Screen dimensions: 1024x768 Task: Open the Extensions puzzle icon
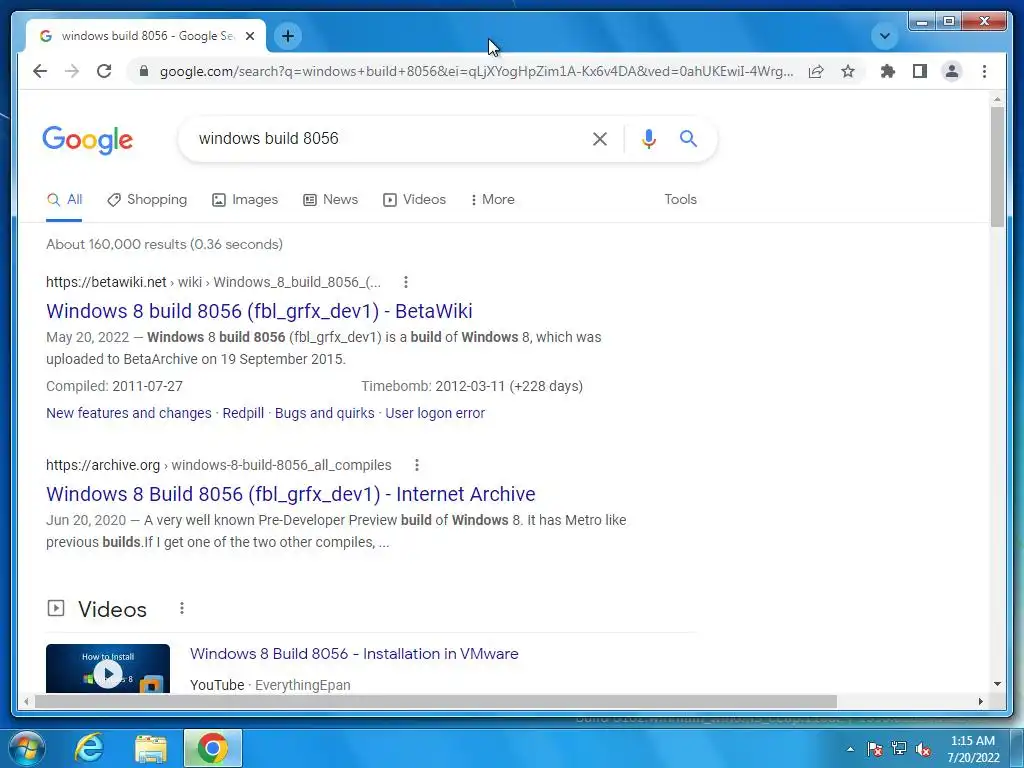(888, 71)
